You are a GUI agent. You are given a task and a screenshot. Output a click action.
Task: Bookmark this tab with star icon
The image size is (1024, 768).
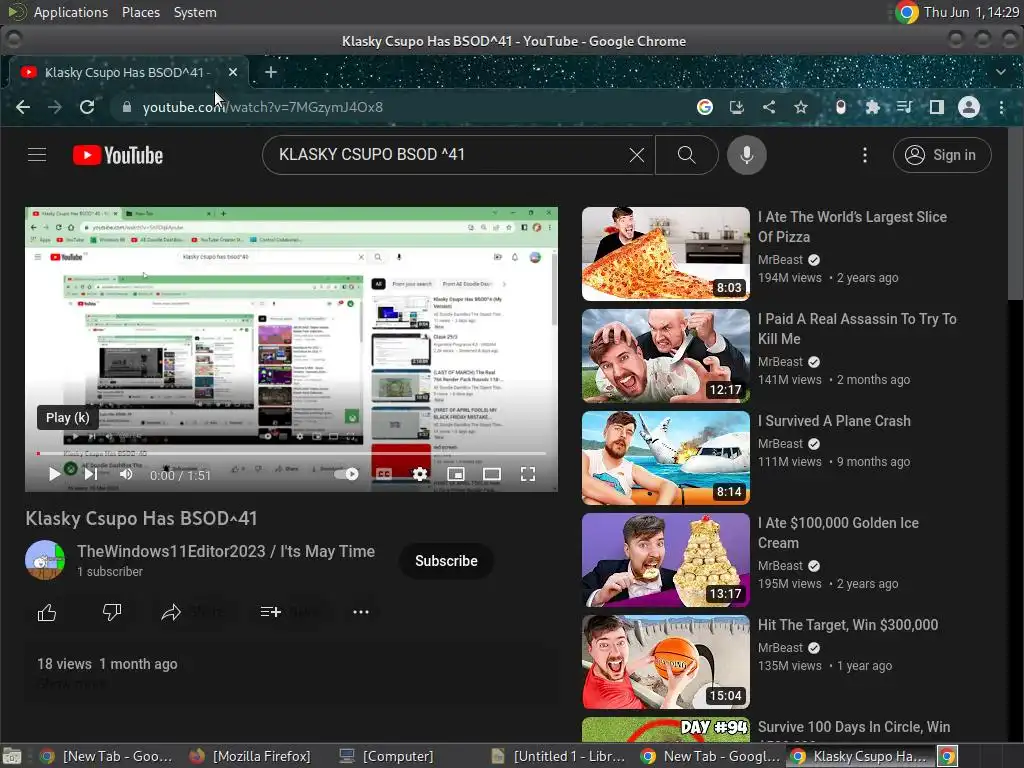point(801,107)
